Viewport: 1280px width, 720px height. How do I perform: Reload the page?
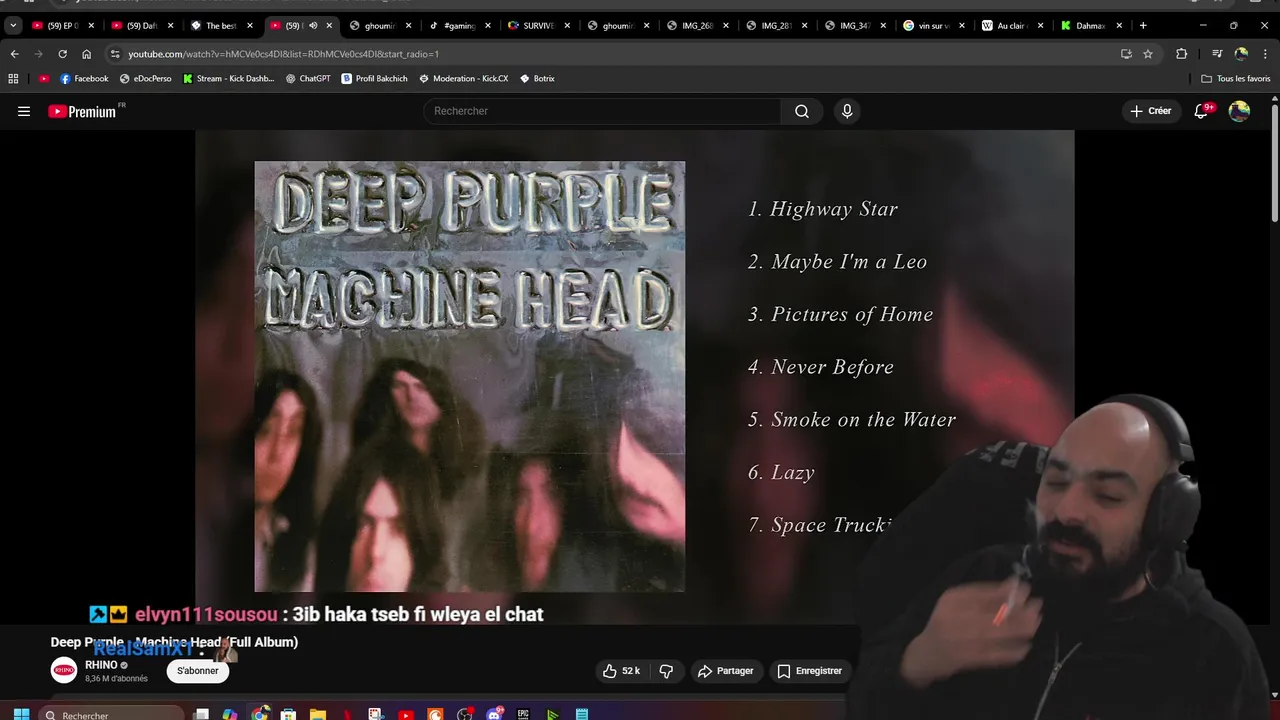coord(62,54)
